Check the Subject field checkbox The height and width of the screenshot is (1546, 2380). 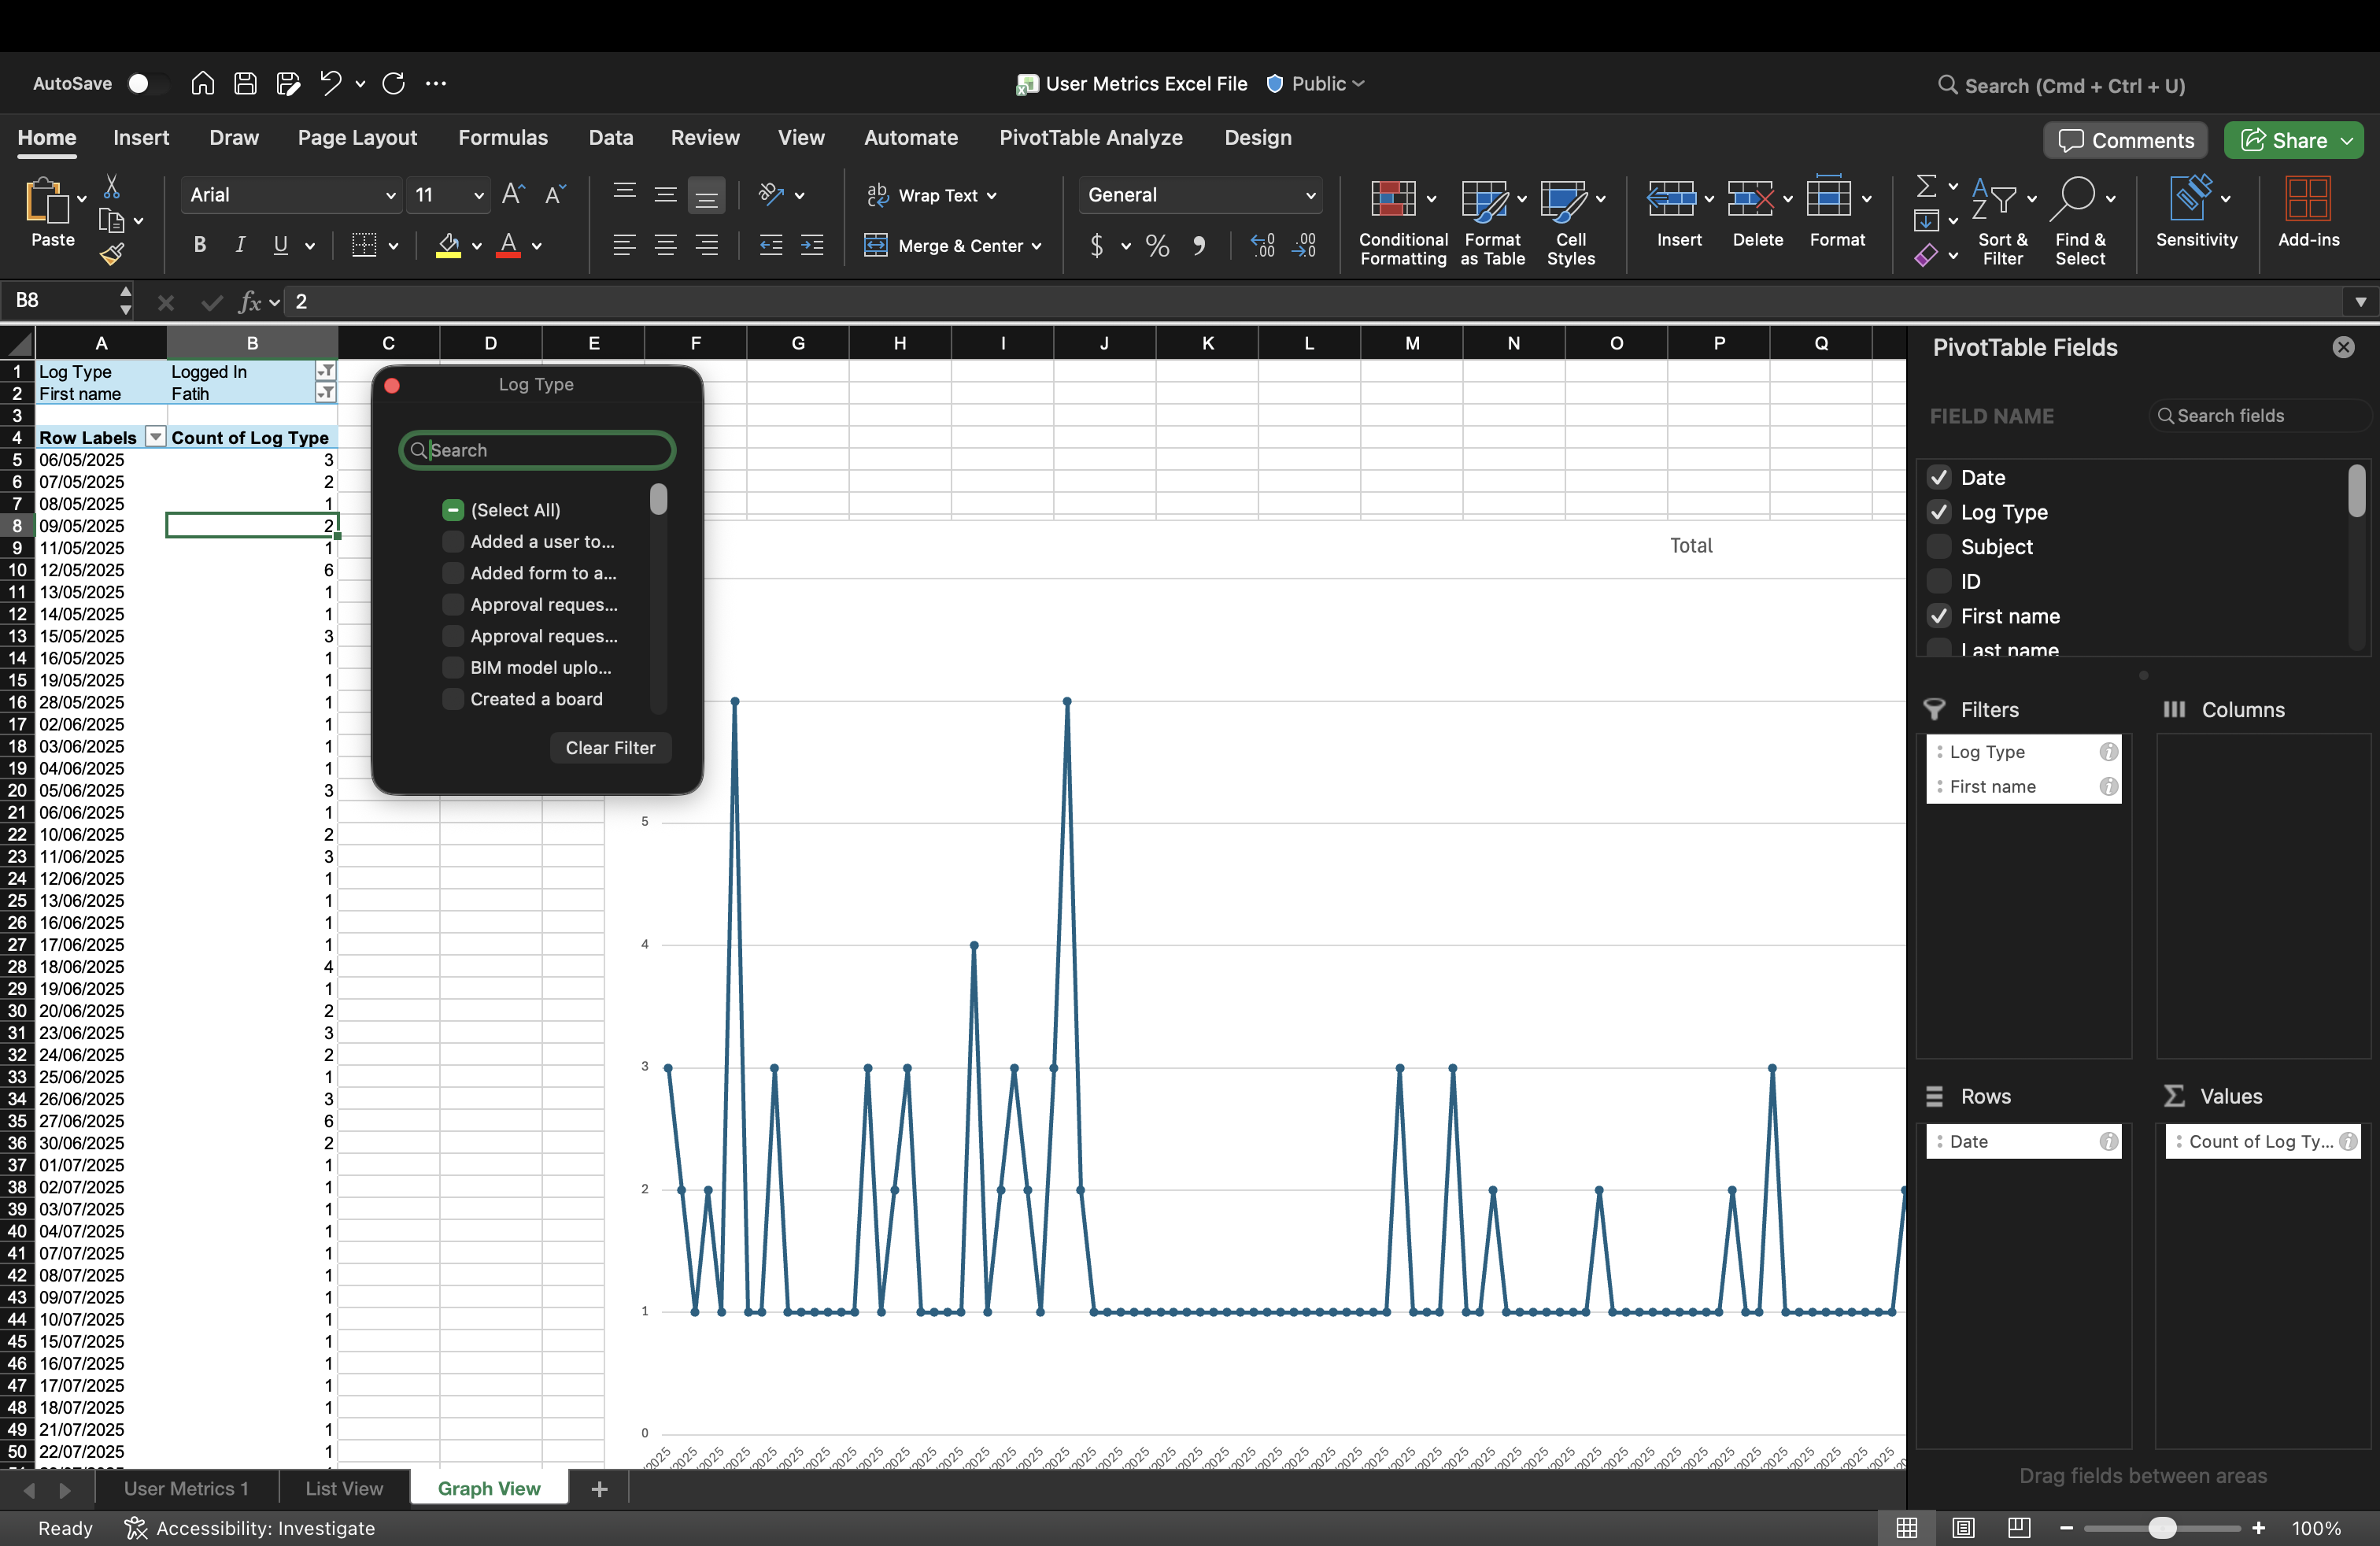click(x=1939, y=547)
